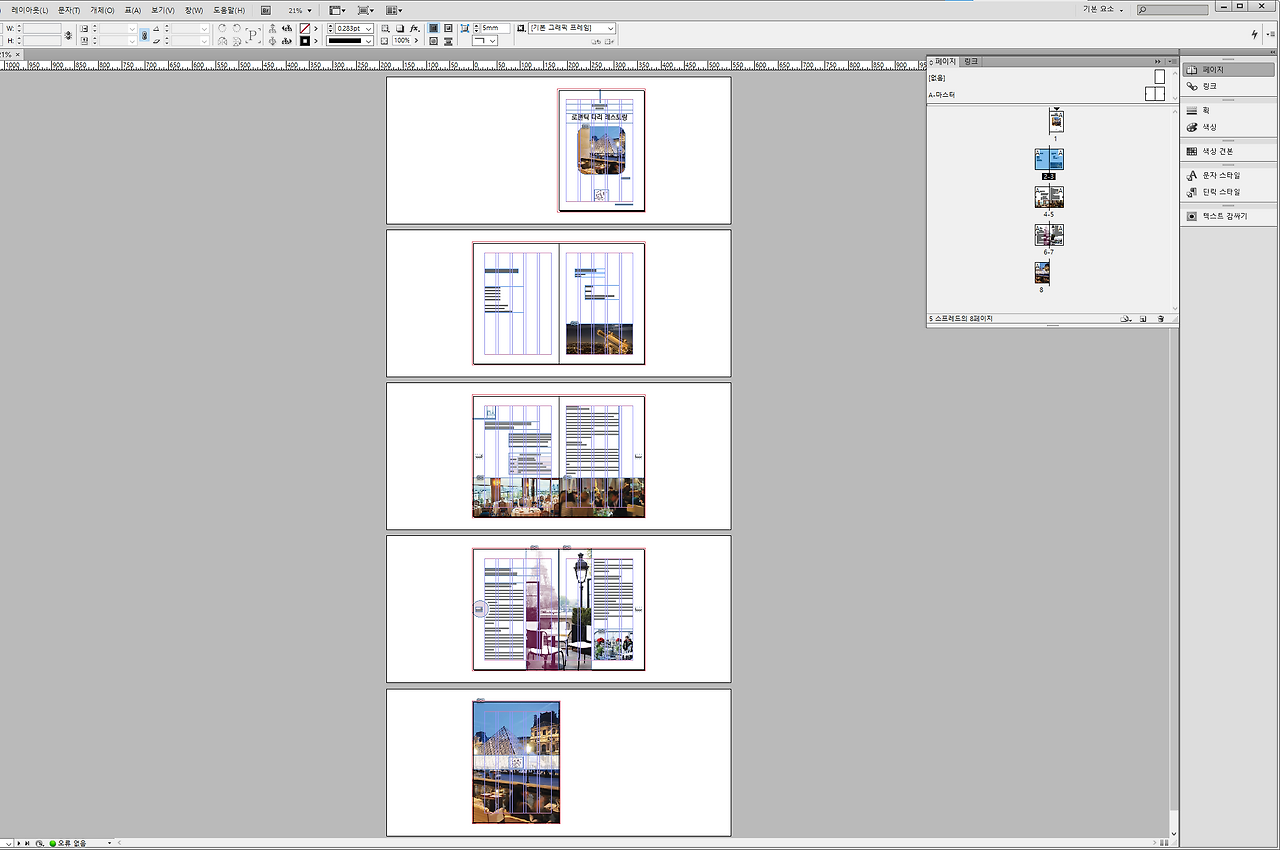This screenshot has width=1280, height=850.
Task: Open the 획 (Stroke) panel from the dock
Action: coord(1229,111)
